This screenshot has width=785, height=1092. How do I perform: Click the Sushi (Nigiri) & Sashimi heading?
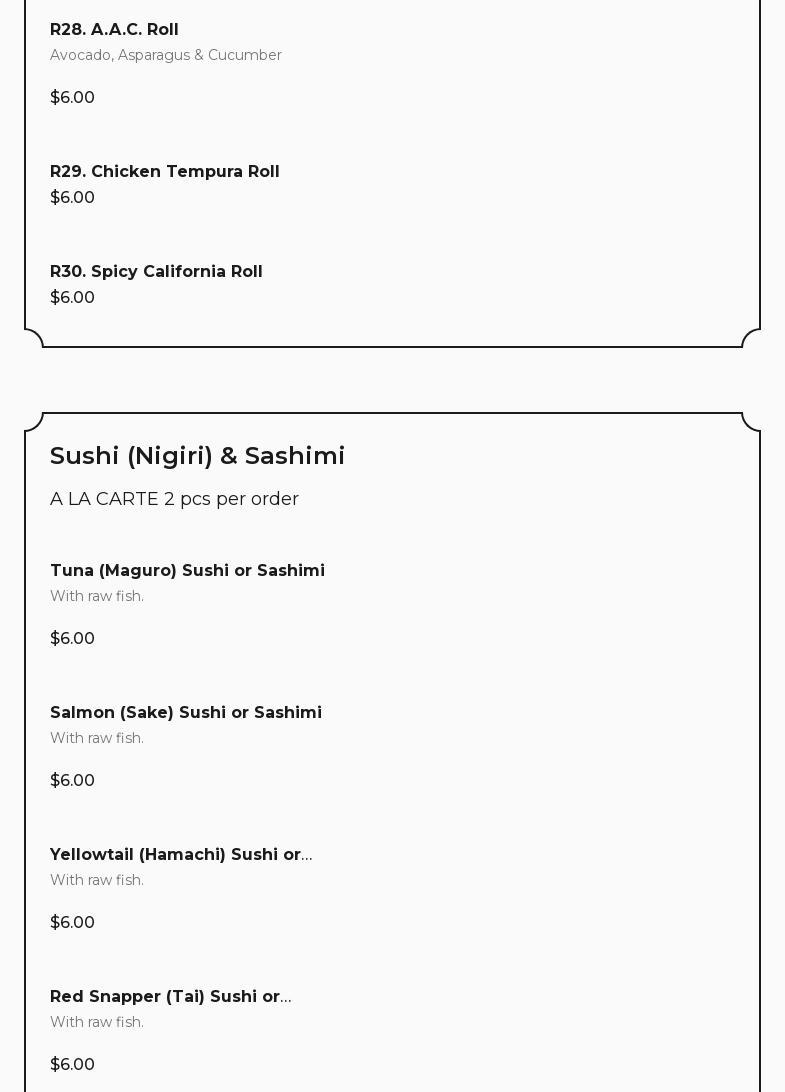[x=197, y=456]
